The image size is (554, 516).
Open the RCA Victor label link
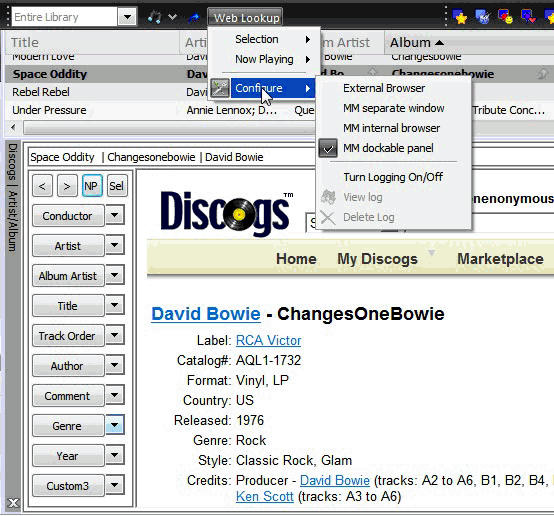[269, 340]
